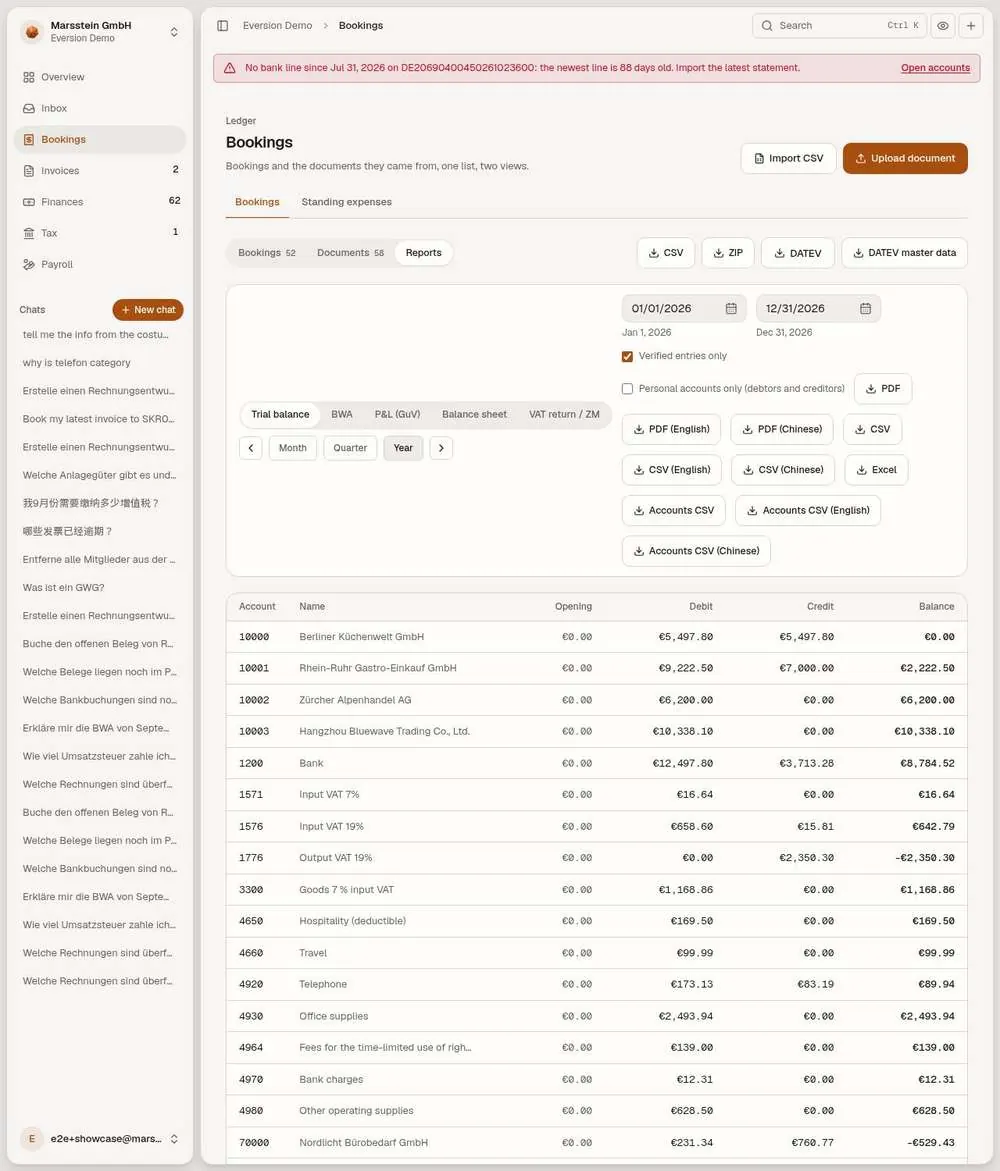Download Accounts CSV

point(674,511)
